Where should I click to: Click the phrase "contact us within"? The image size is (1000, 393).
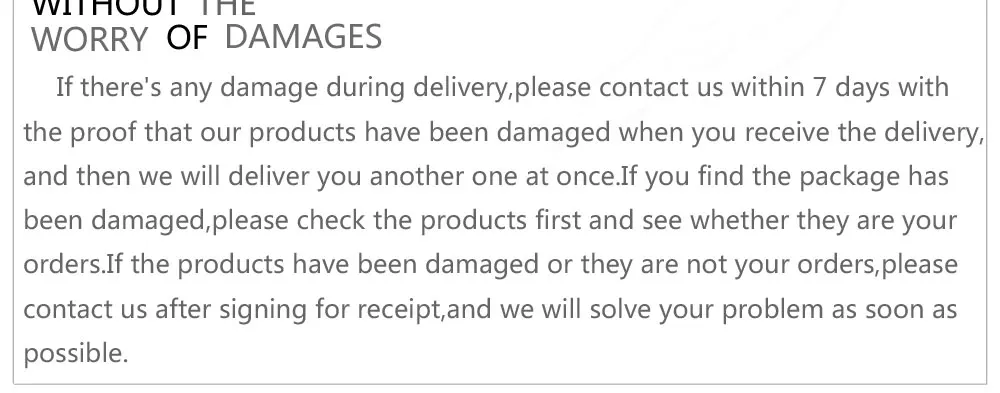pyautogui.click(x=702, y=87)
